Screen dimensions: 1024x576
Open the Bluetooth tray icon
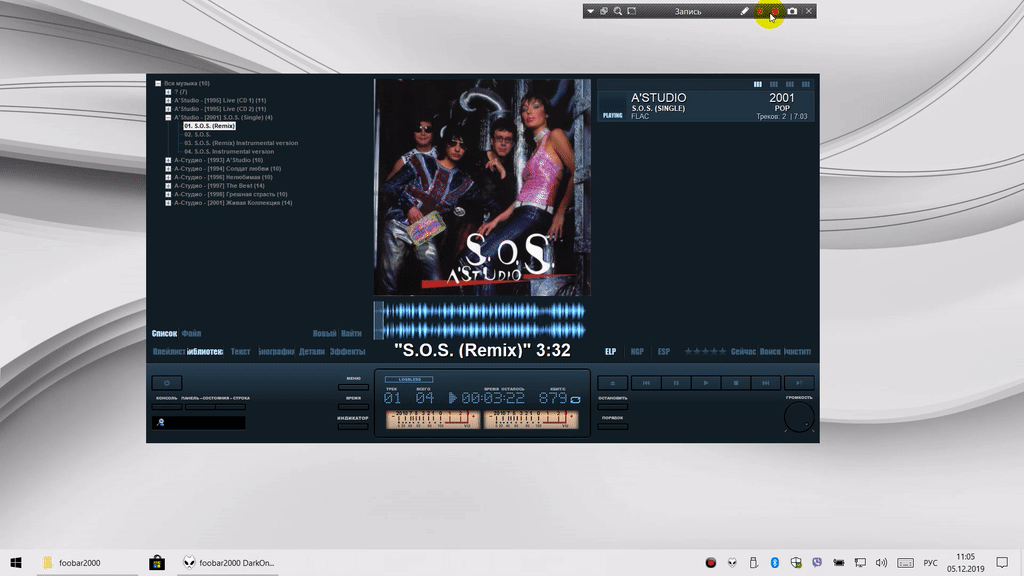coord(776,563)
